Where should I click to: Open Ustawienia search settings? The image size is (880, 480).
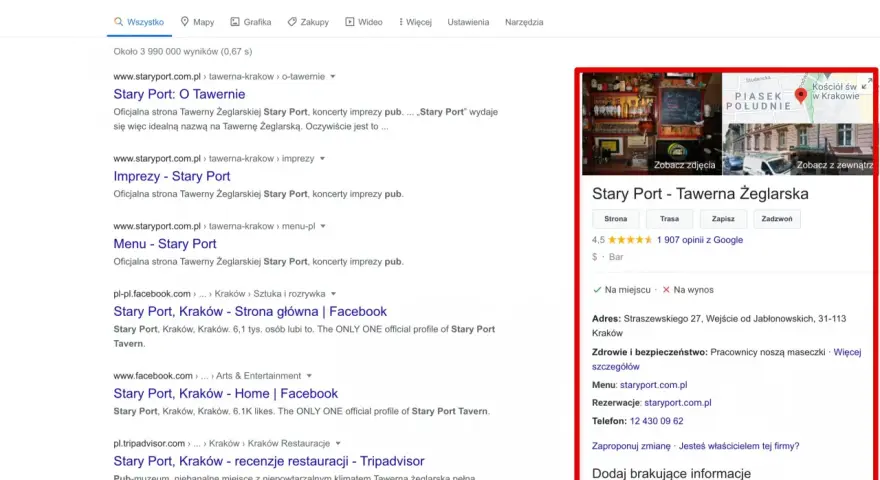468,22
